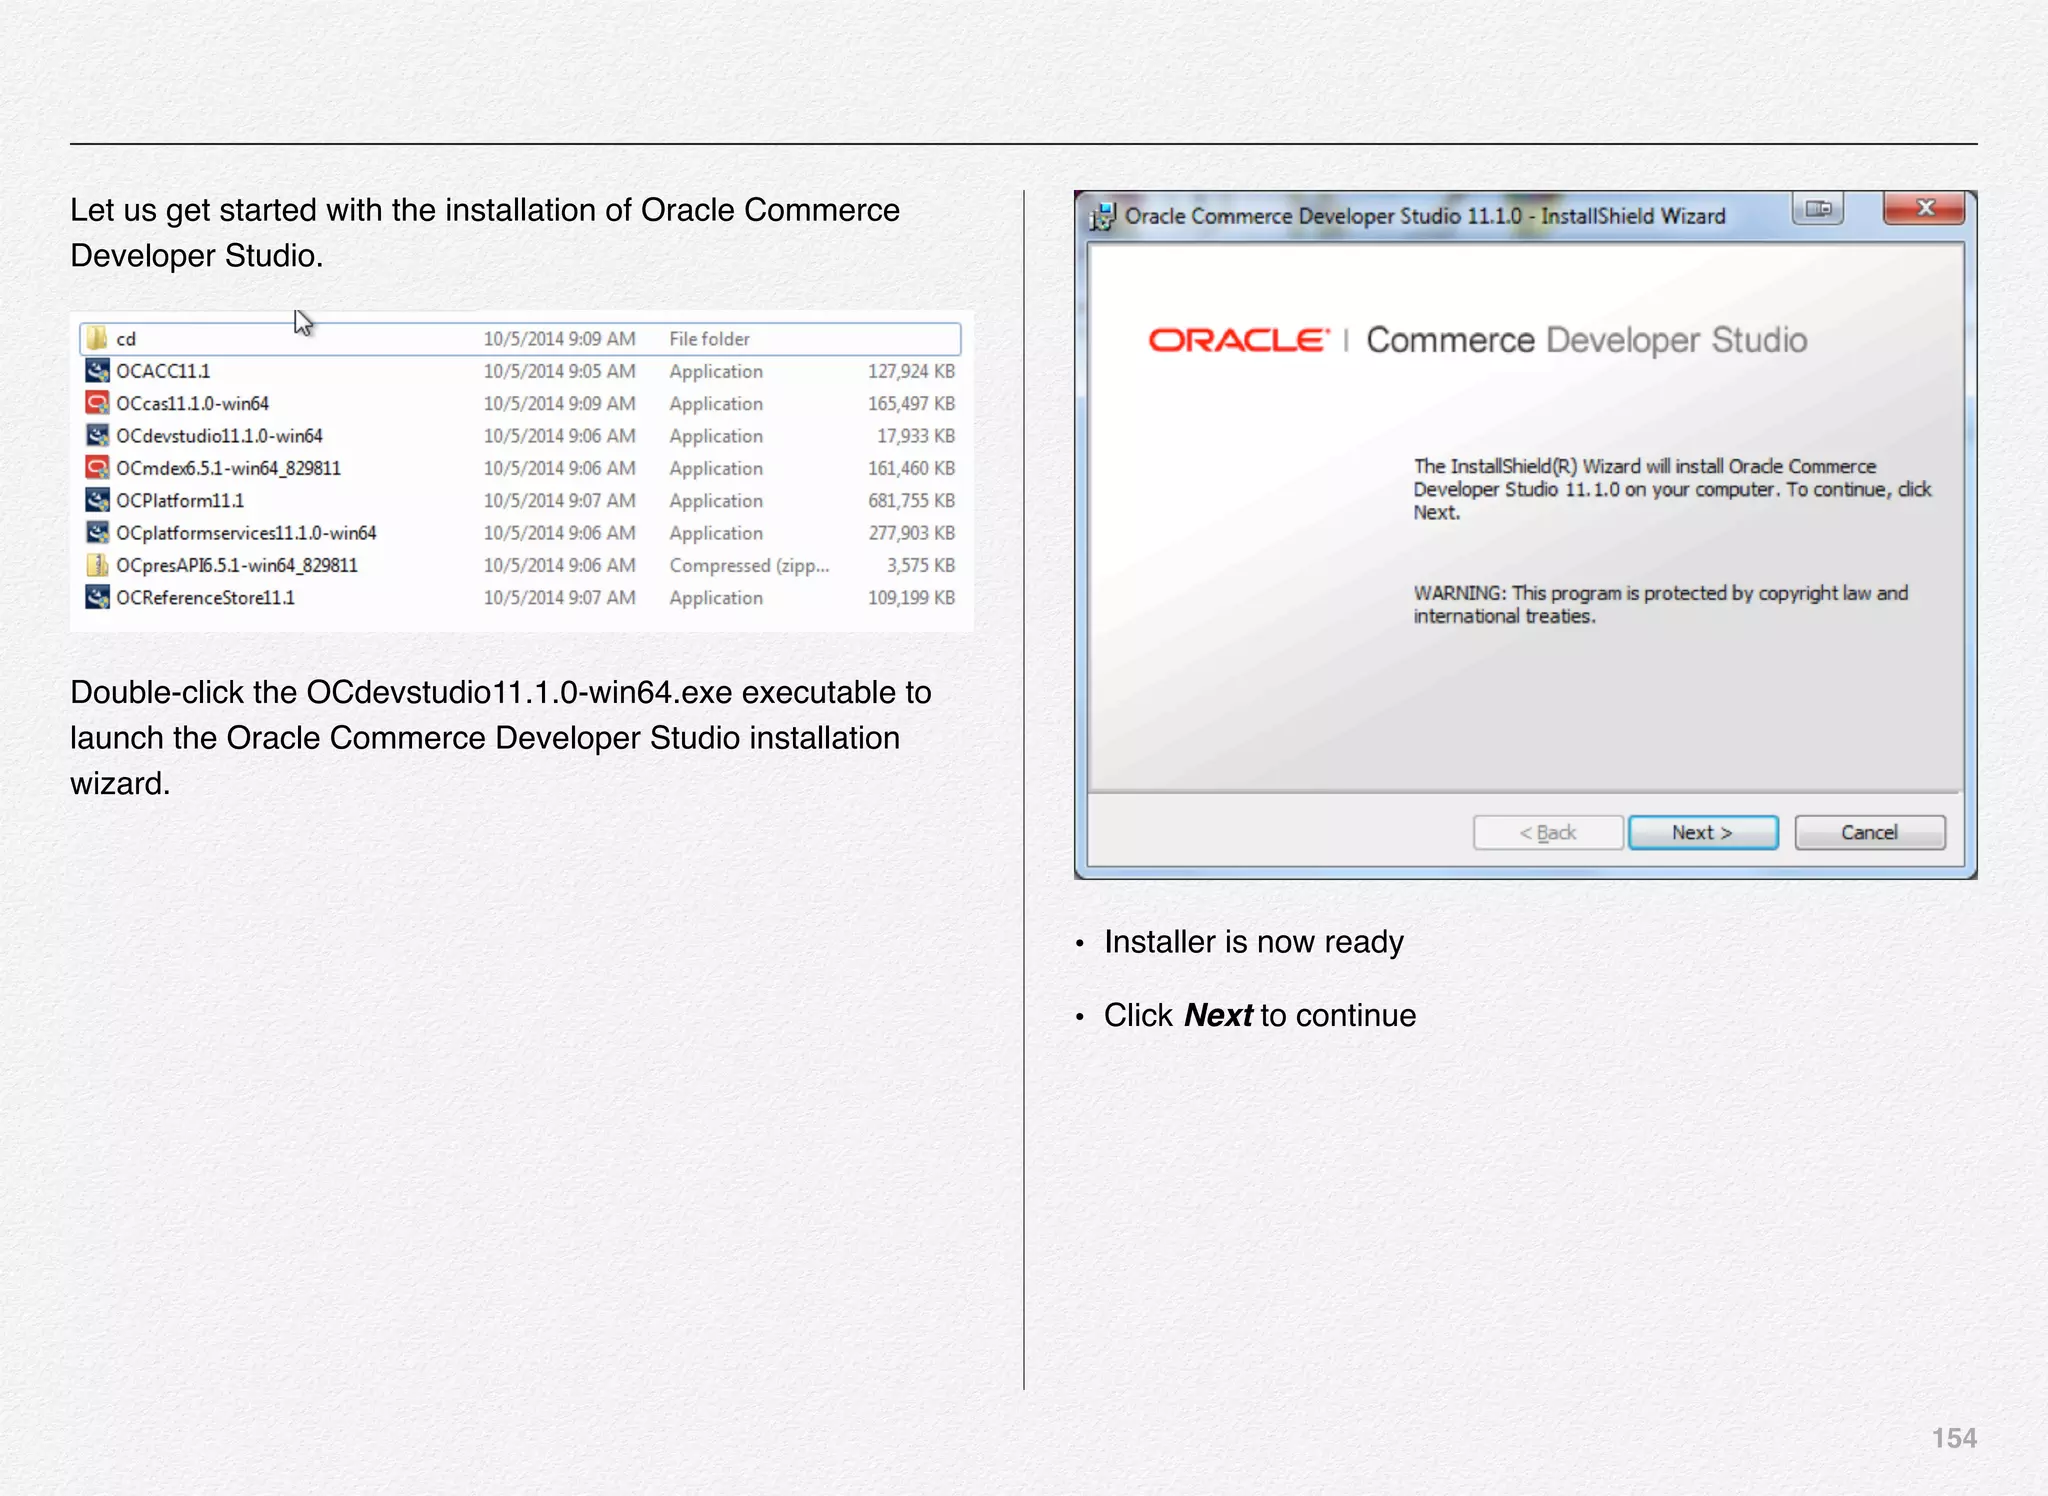Select the file name OCReferenceStore11.1
Image resolution: width=2048 pixels, height=1496 pixels.
click(205, 597)
